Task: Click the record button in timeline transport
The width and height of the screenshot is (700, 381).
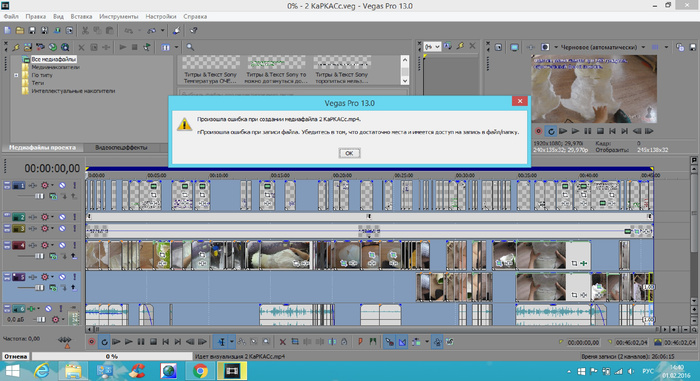Action: tap(92, 342)
